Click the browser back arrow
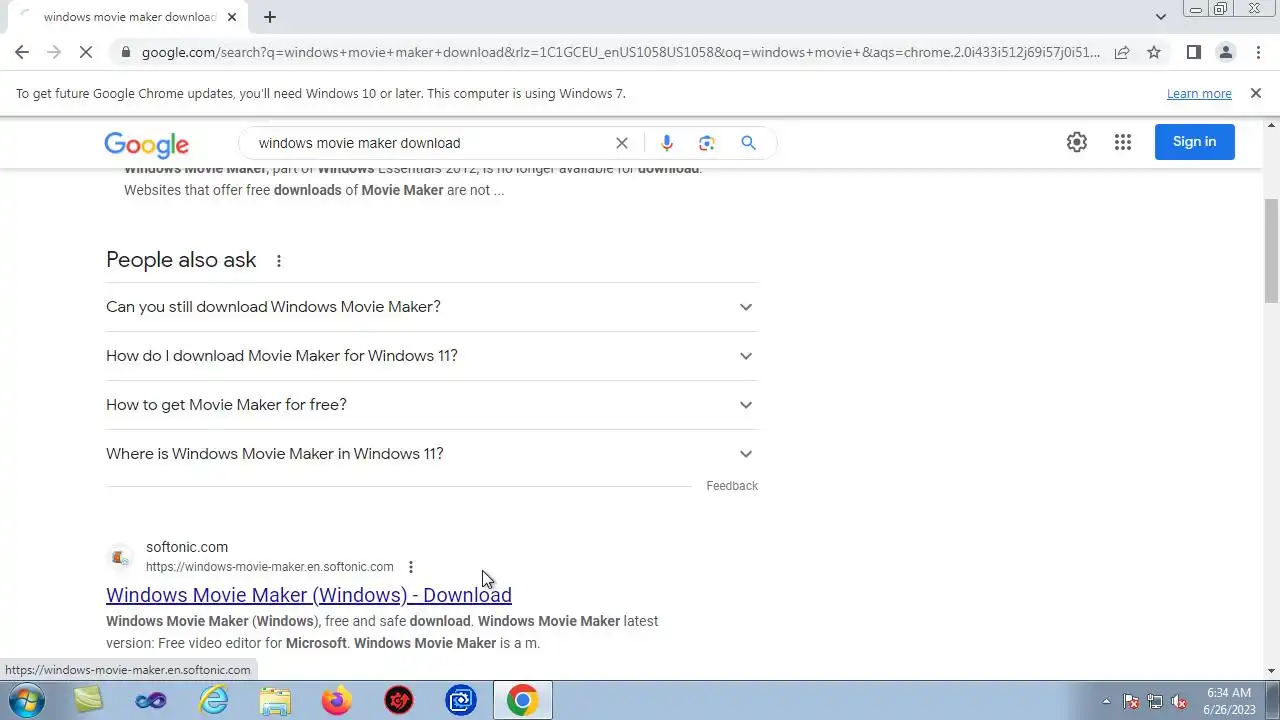This screenshot has width=1280, height=720. tap(22, 52)
